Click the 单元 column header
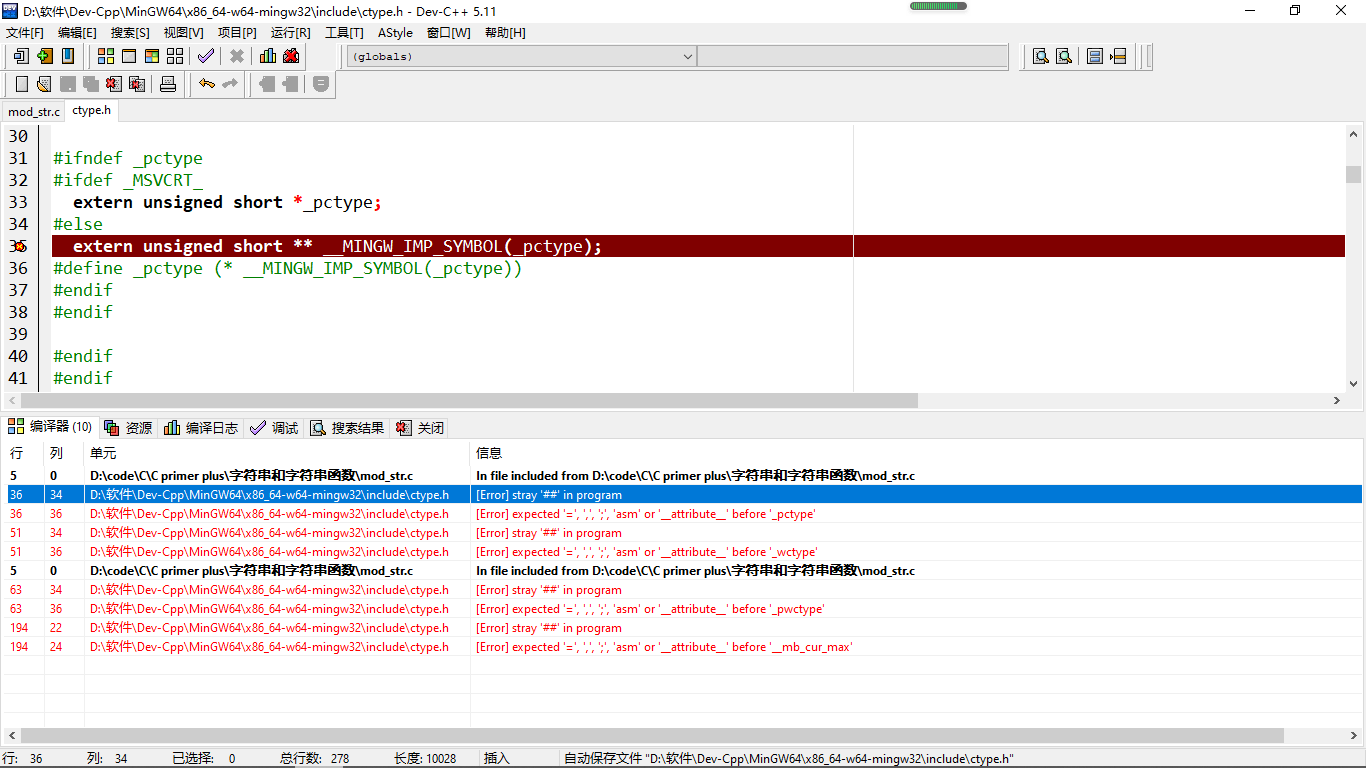 point(277,453)
